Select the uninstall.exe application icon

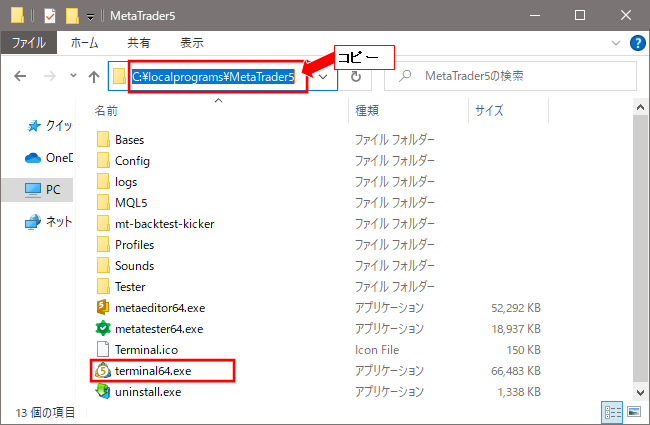(x=103, y=391)
